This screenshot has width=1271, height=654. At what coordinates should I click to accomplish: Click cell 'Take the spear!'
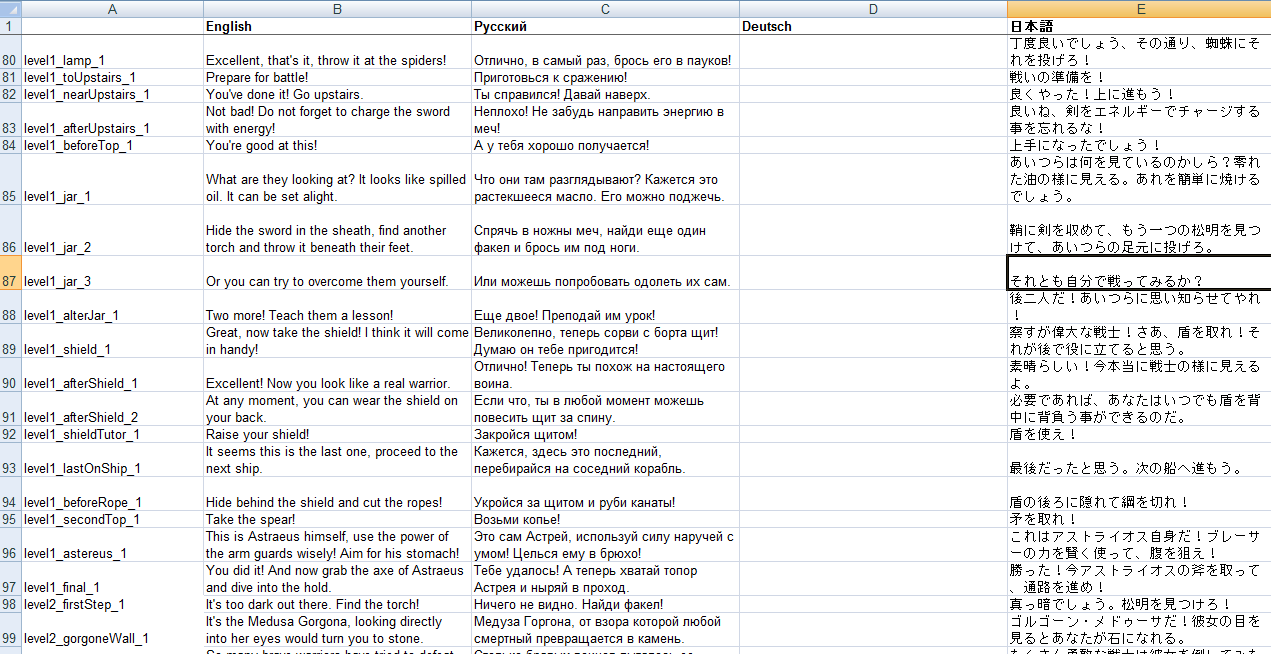pyautogui.click(x=337, y=519)
